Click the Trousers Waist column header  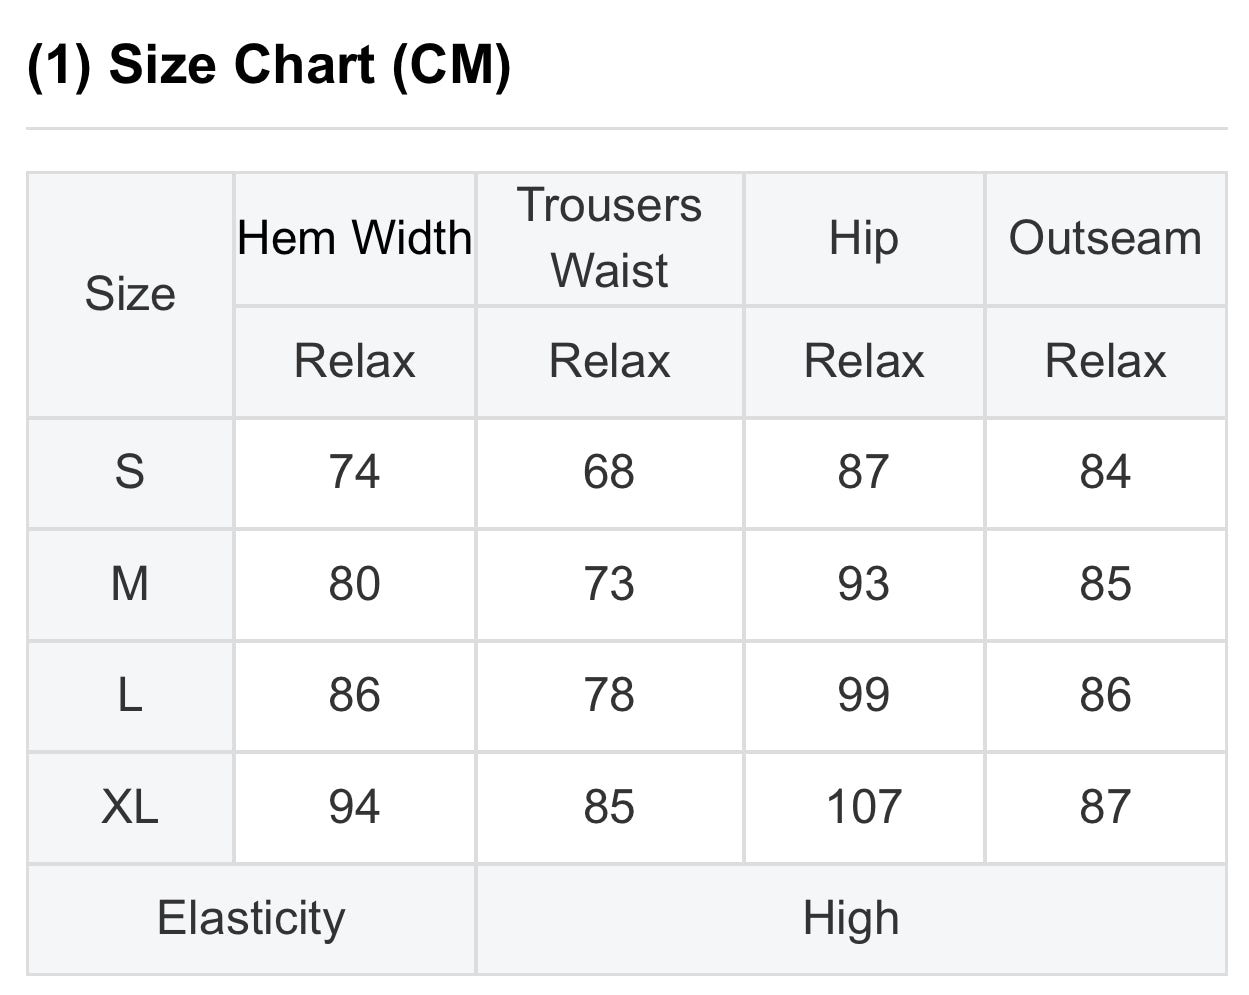(609, 238)
